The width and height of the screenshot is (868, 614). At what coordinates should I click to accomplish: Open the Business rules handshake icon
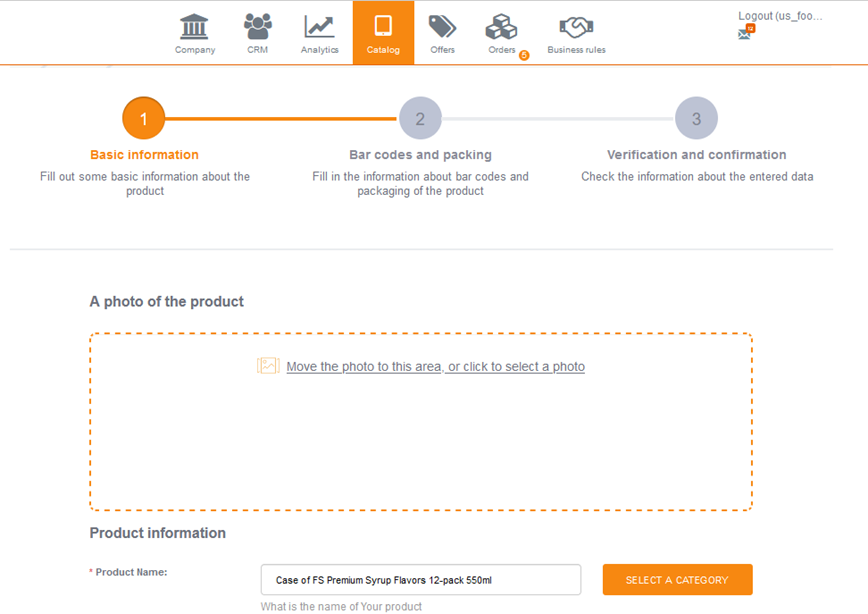coord(576,27)
